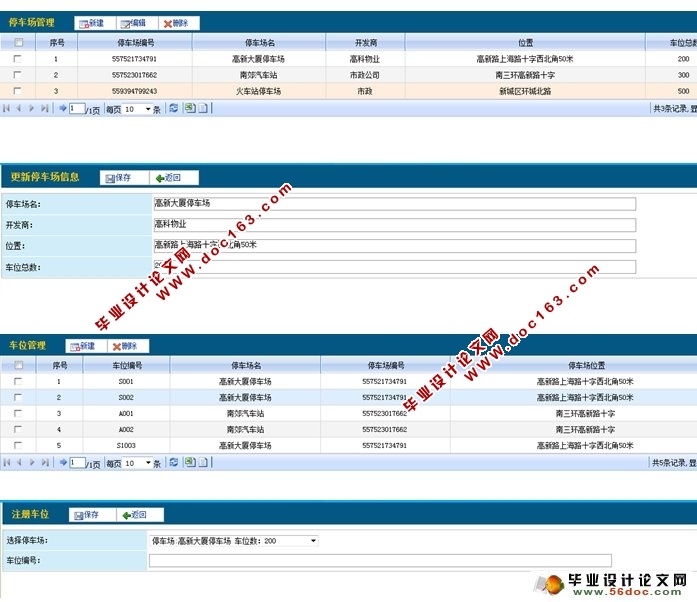Open per-page dropdown in 车位管理 pager
This screenshot has height=602, width=697.
click(138, 463)
